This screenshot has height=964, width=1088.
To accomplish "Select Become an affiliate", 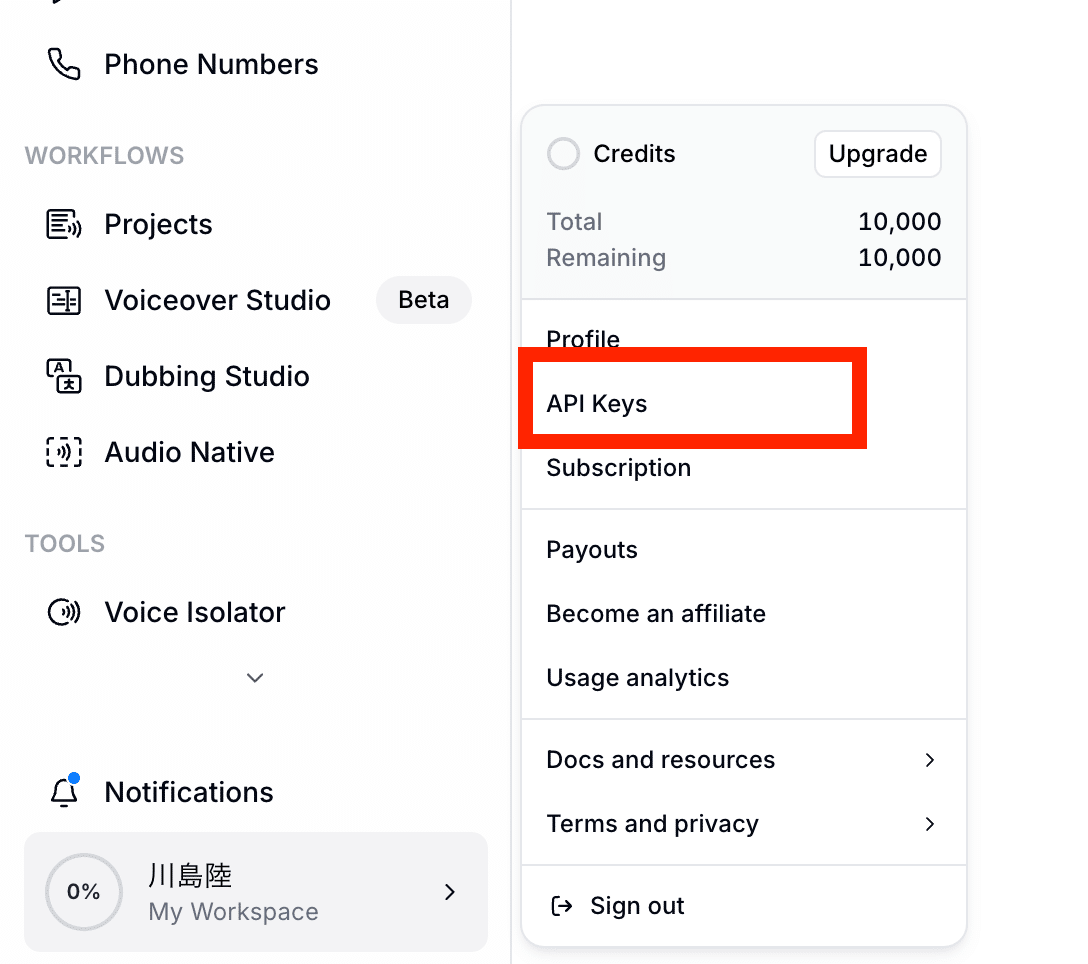I will pos(655,614).
